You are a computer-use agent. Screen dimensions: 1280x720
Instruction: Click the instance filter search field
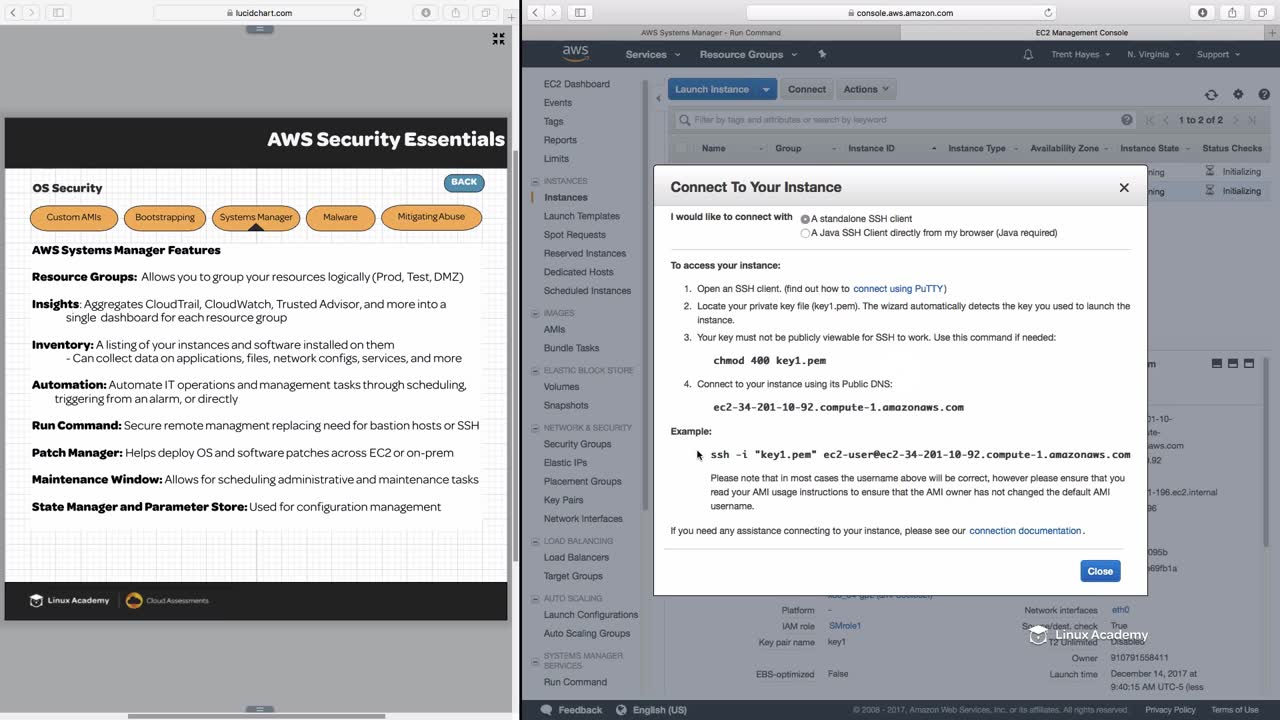pyautogui.click(x=905, y=120)
